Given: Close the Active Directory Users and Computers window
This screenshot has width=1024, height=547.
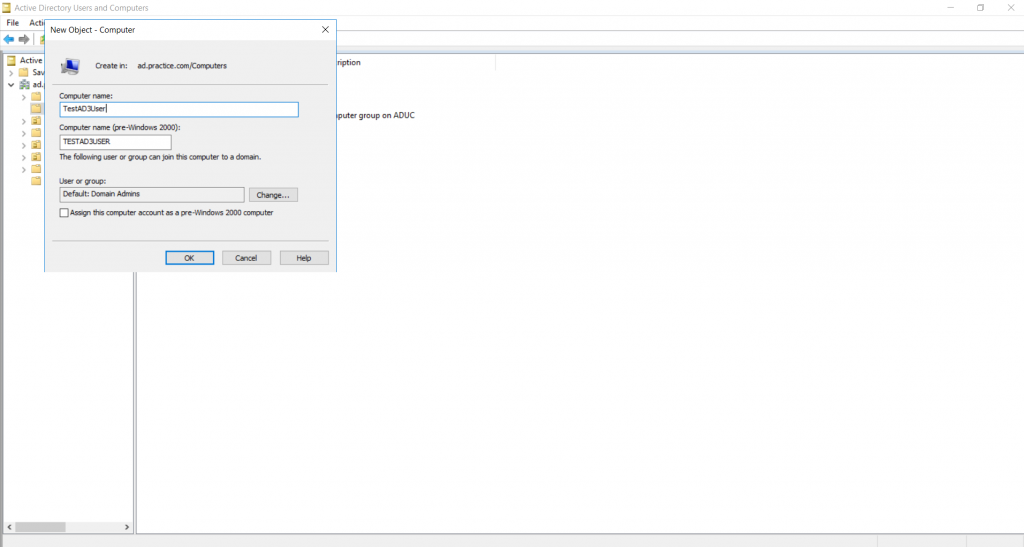Looking at the screenshot, I should (1010, 8).
